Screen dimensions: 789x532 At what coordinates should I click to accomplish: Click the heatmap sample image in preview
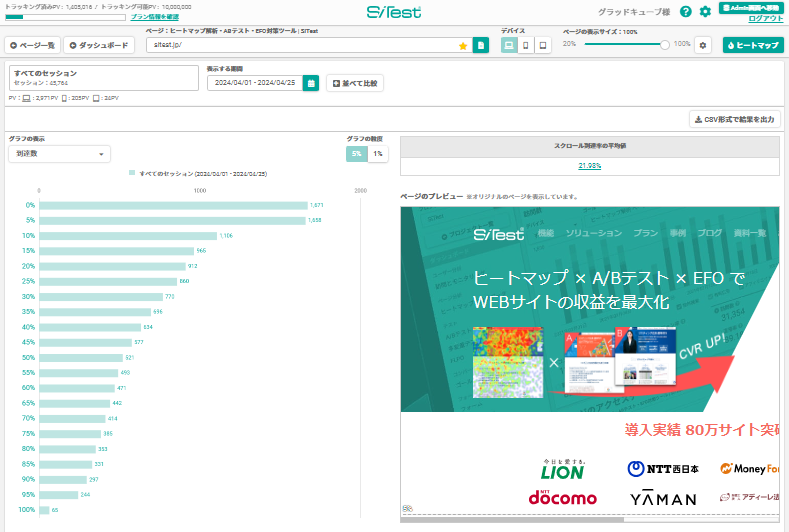[x=508, y=362]
